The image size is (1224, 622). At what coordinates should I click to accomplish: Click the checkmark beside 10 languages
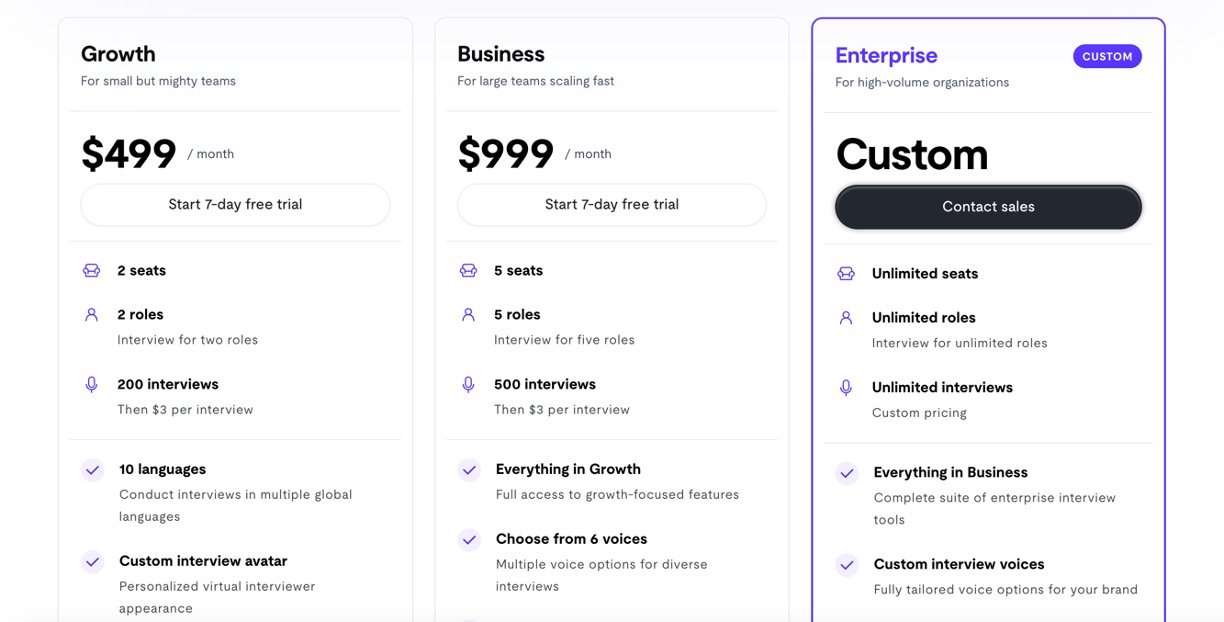pos(92,470)
